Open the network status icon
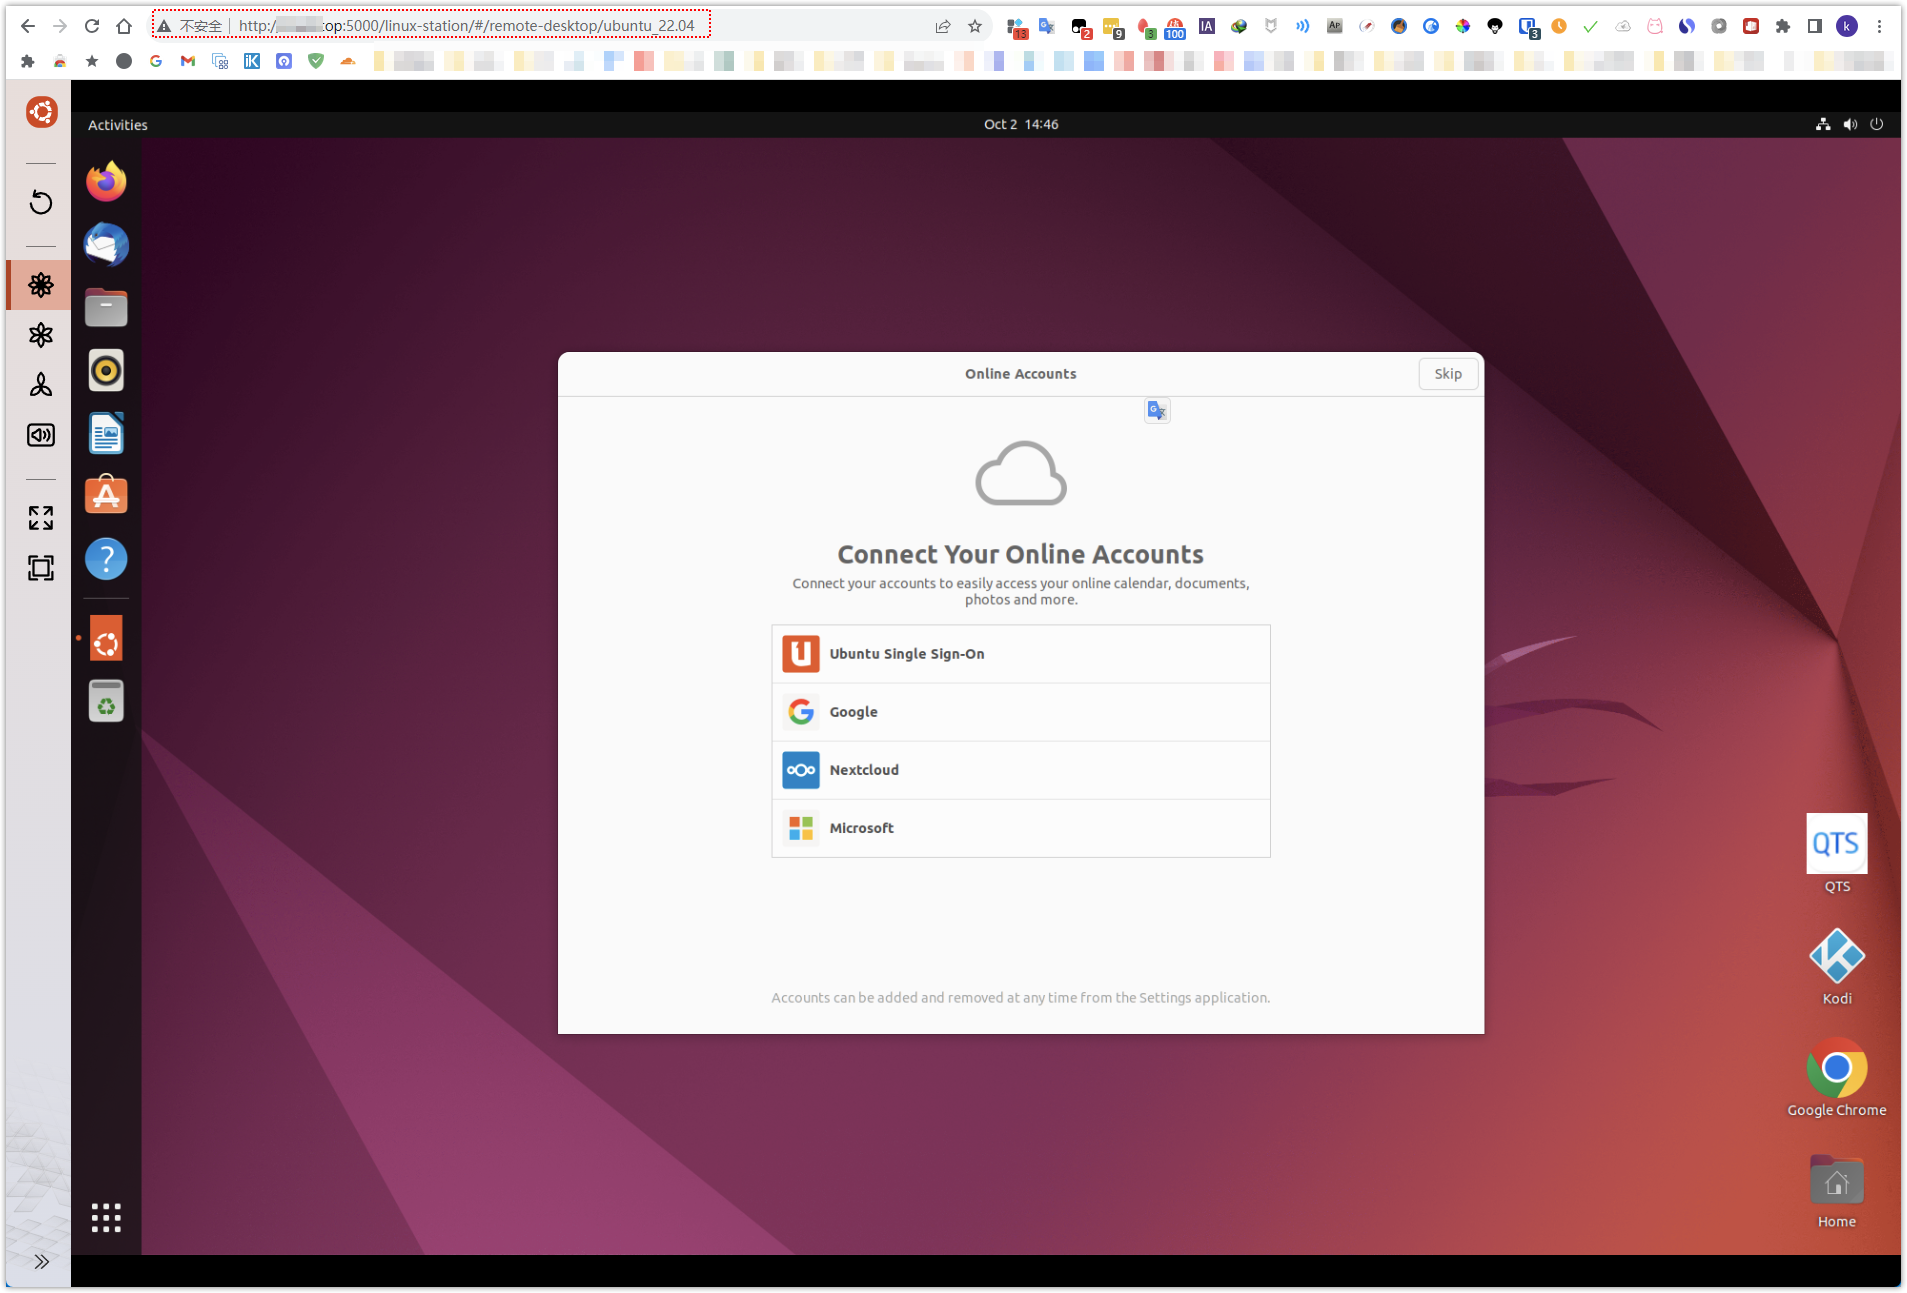Viewport: 1907px width, 1293px height. 1823,125
